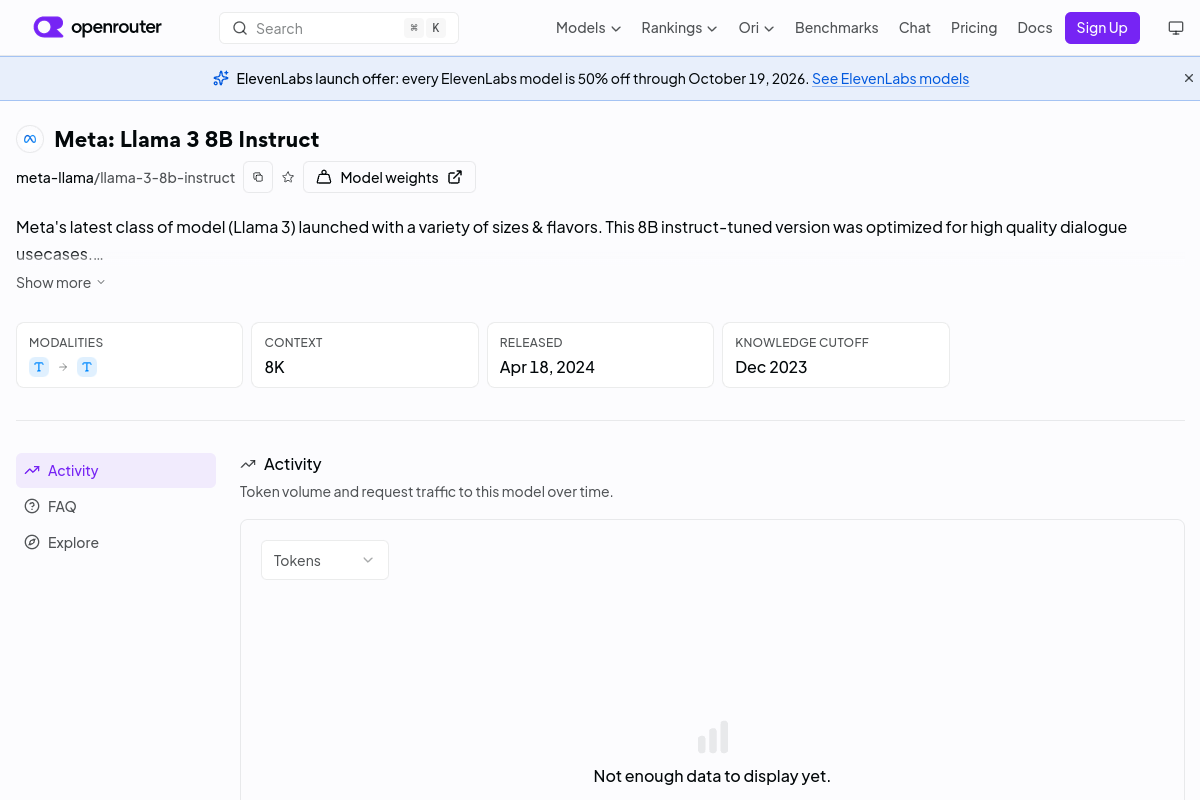Toggle the display theme monitor icon
The image size is (1200, 800).
click(x=1176, y=28)
